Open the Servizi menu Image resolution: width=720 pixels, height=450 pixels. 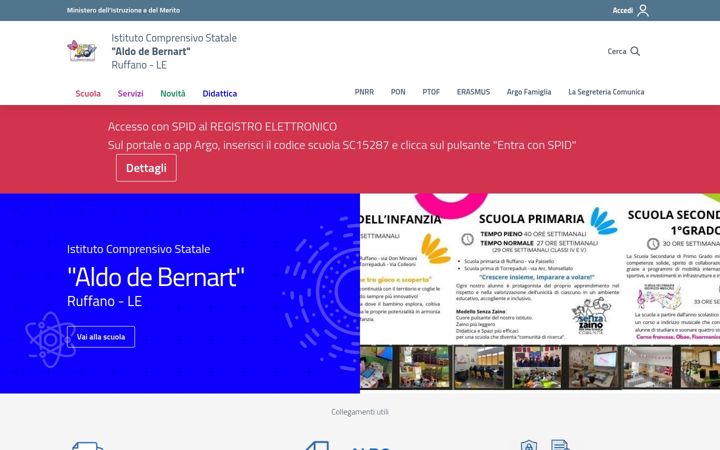(x=130, y=93)
